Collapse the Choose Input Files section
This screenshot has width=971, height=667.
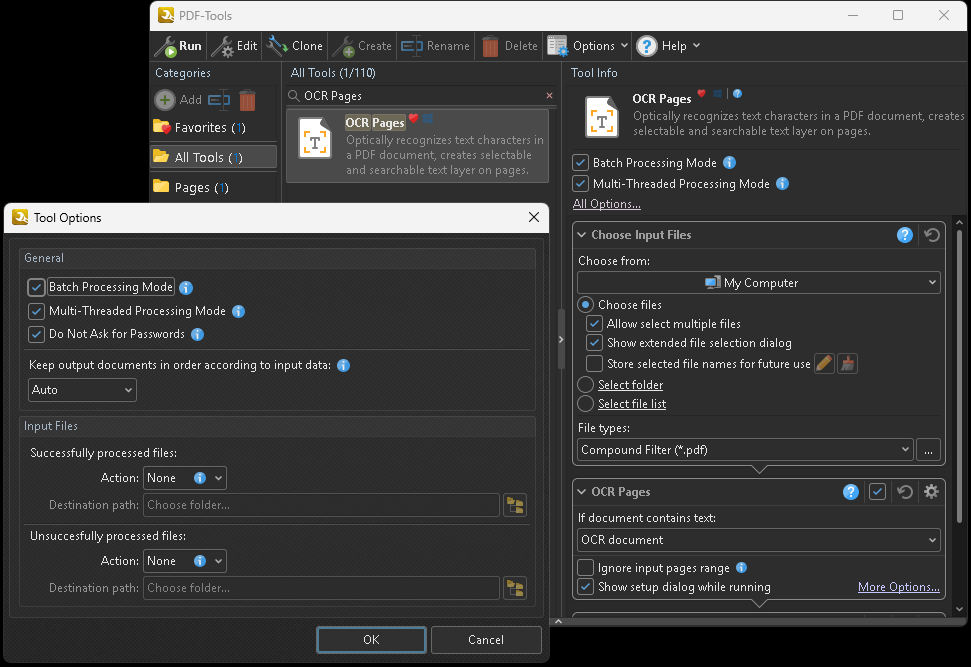pos(583,234)
